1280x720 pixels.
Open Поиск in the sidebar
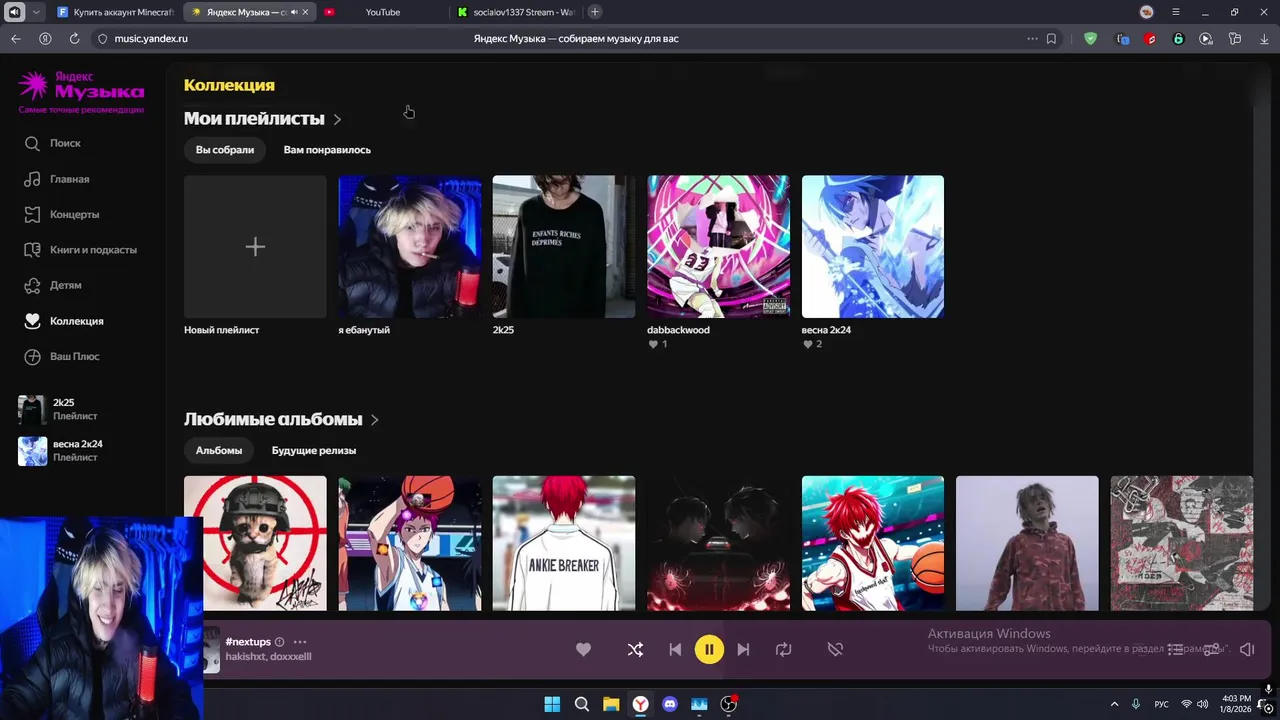pos(52,143)
